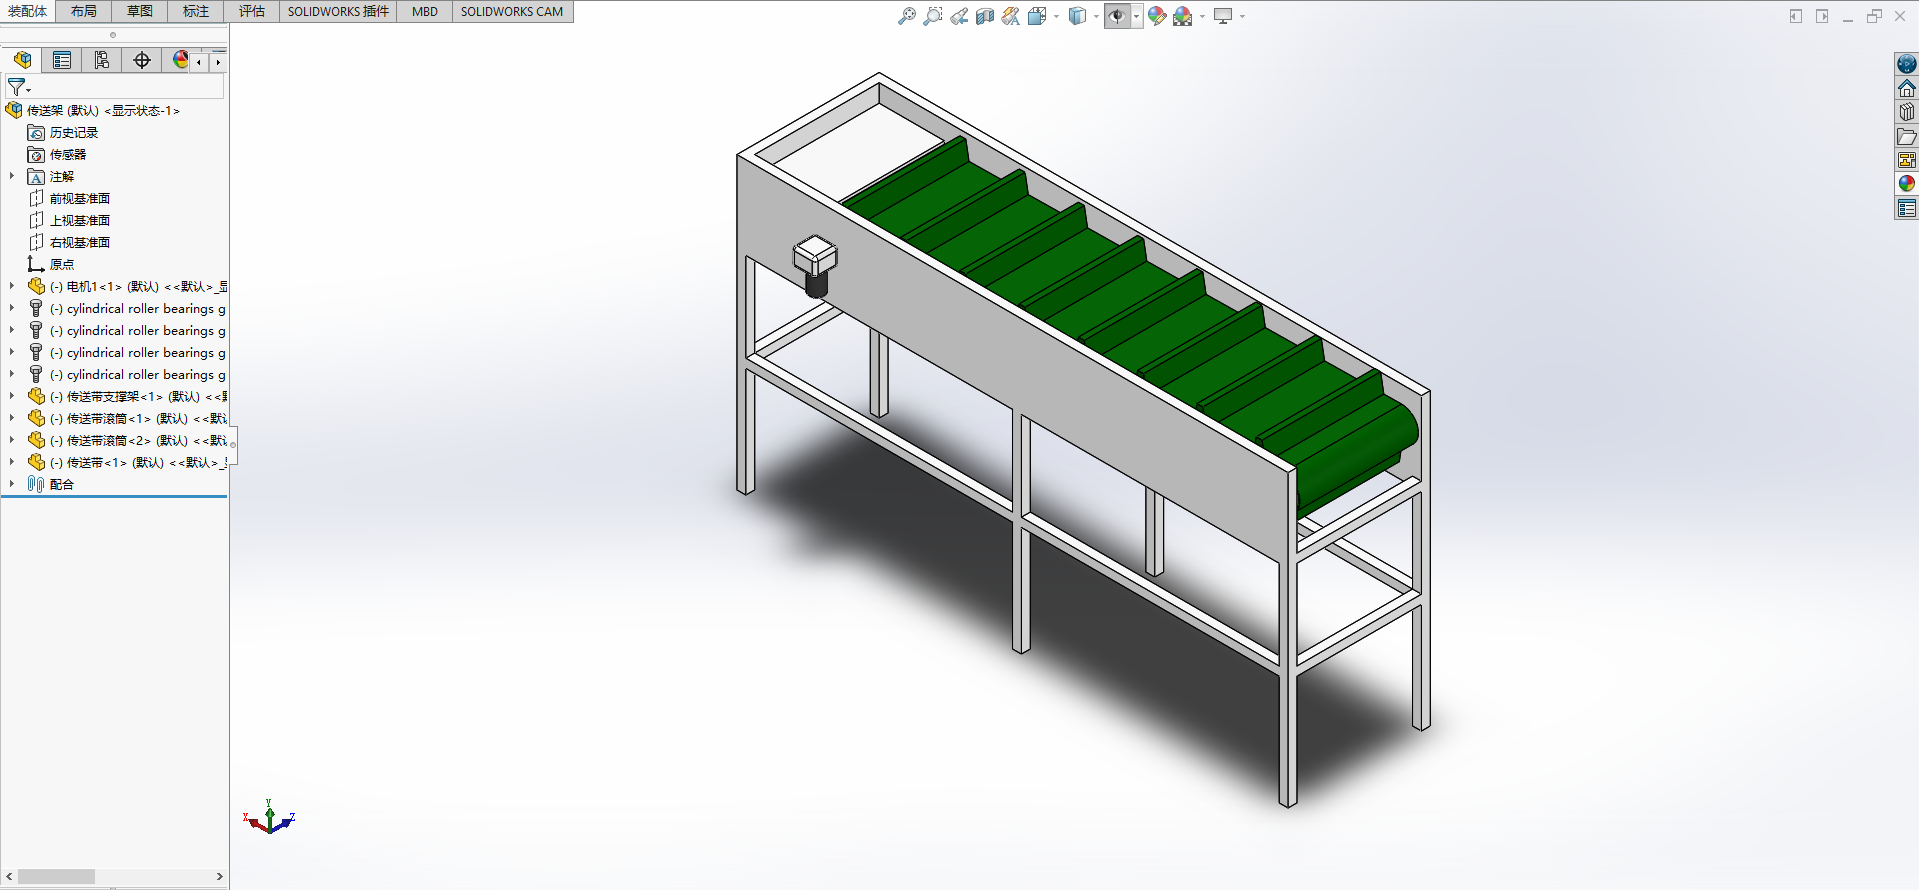This screenshot has width=1919, height=890.
Task: Open the SOLIDWORKS 插件 tab
Action: pyautogui.click(x=338, y=11)
